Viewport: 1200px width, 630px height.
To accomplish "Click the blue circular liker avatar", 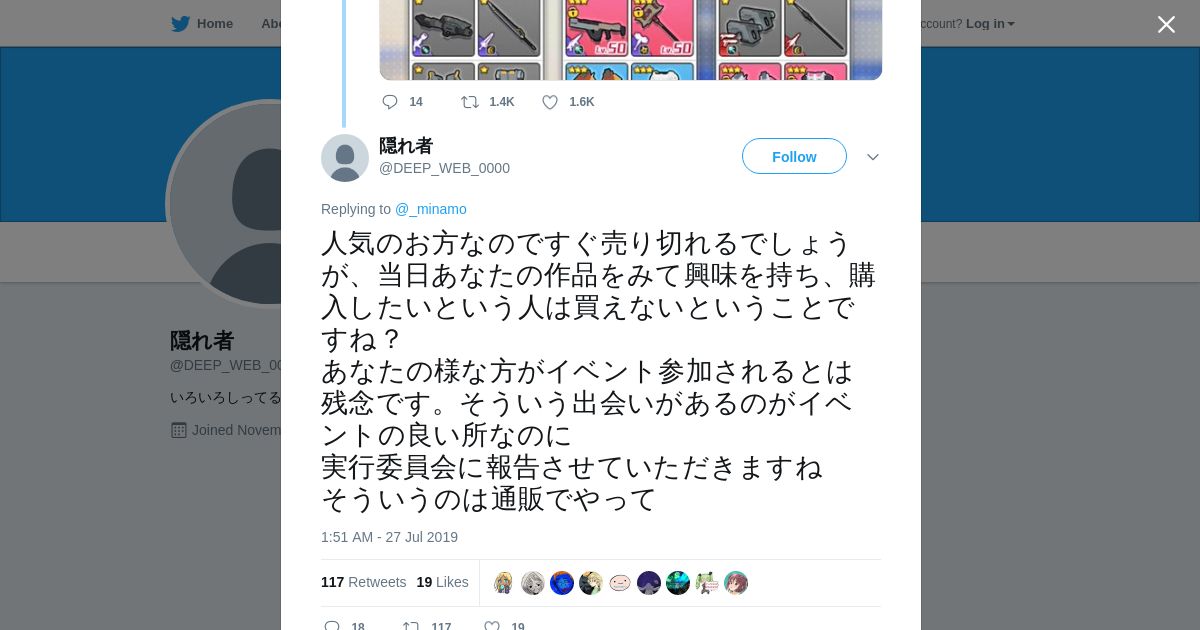I will pyautogui.click(x=562, y=583).
